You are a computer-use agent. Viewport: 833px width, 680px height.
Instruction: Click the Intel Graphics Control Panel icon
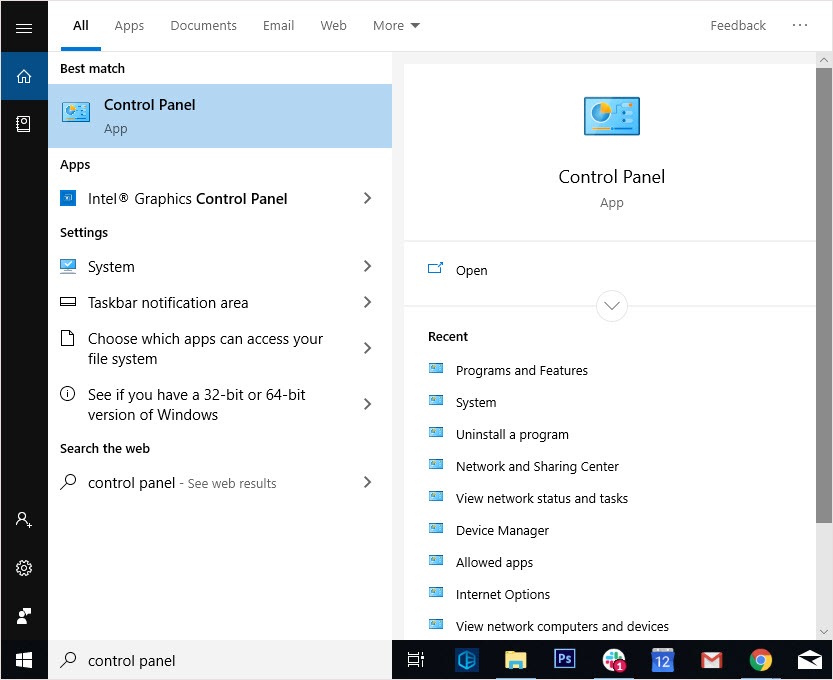(x=68, y=198)
